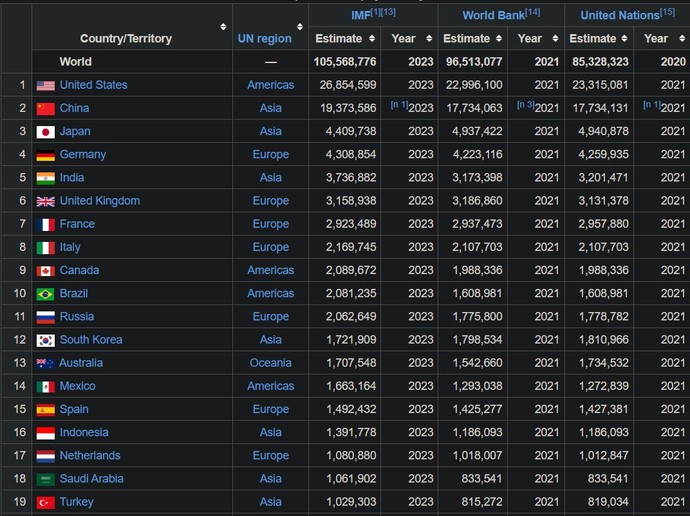Image resolution: width=690 pixels, height=516 pixels.
Task: Click the Indonesia flag icon
Action: pos(46,433)
